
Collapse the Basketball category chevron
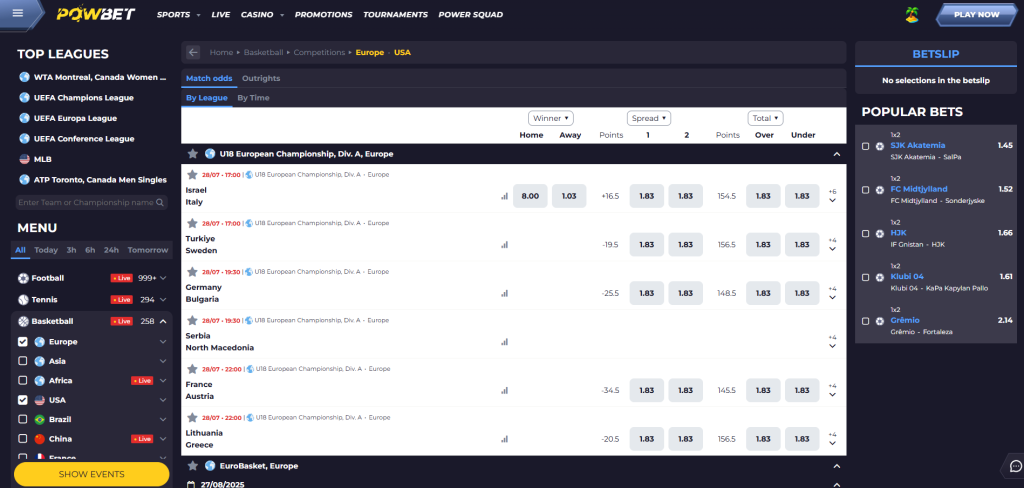(x=163, y=321)
